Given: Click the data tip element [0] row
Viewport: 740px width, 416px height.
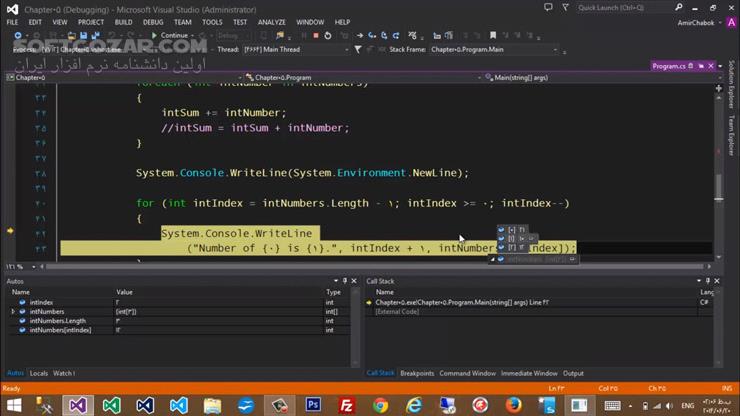Looking at the screenshot, I should [512, 230].
